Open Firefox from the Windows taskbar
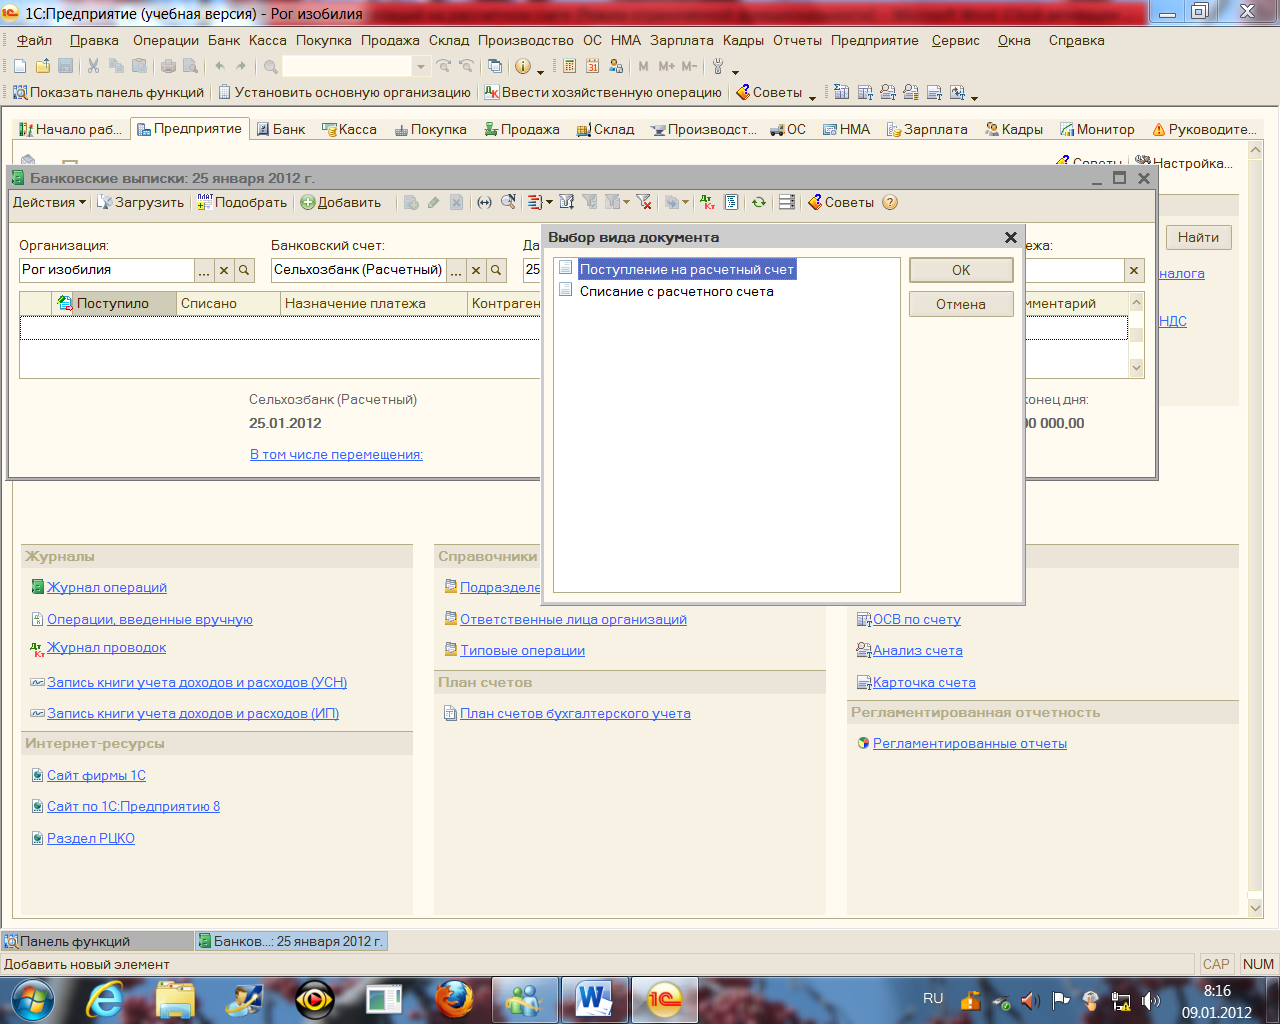The image size is (1280, 1024). [x=454, y=999]
